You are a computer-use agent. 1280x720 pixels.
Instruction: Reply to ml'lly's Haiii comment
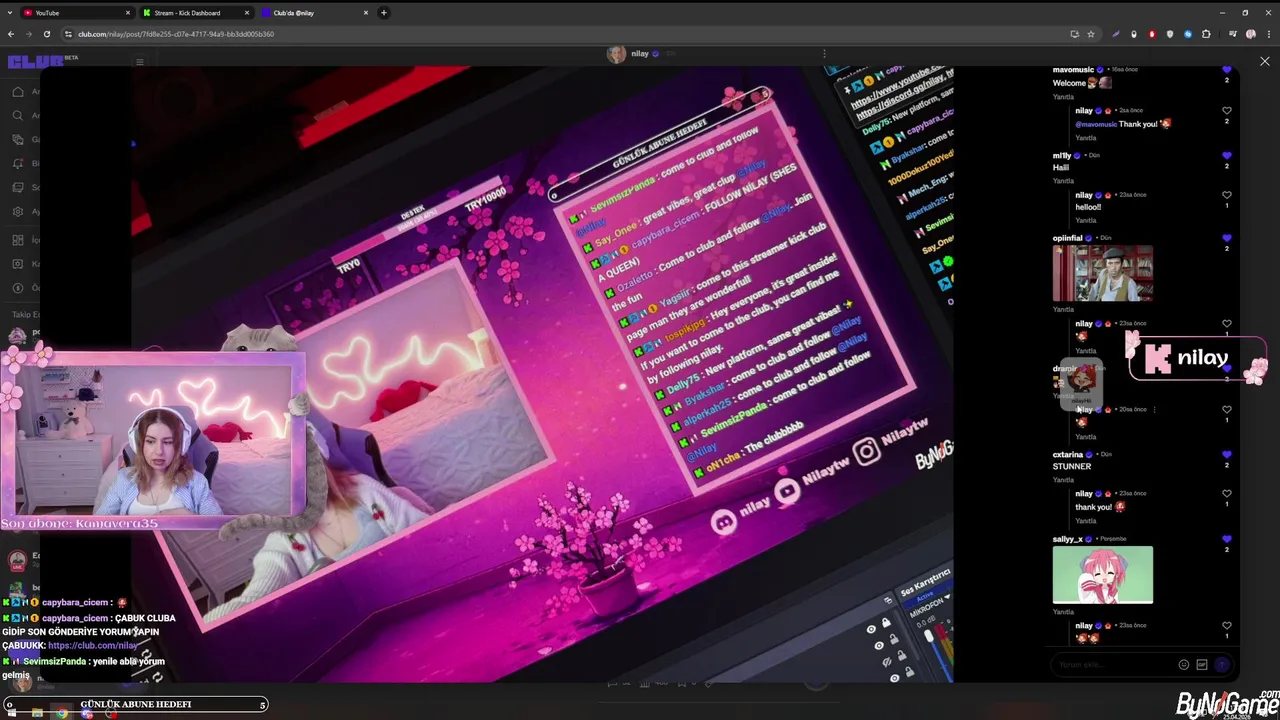1063,181
